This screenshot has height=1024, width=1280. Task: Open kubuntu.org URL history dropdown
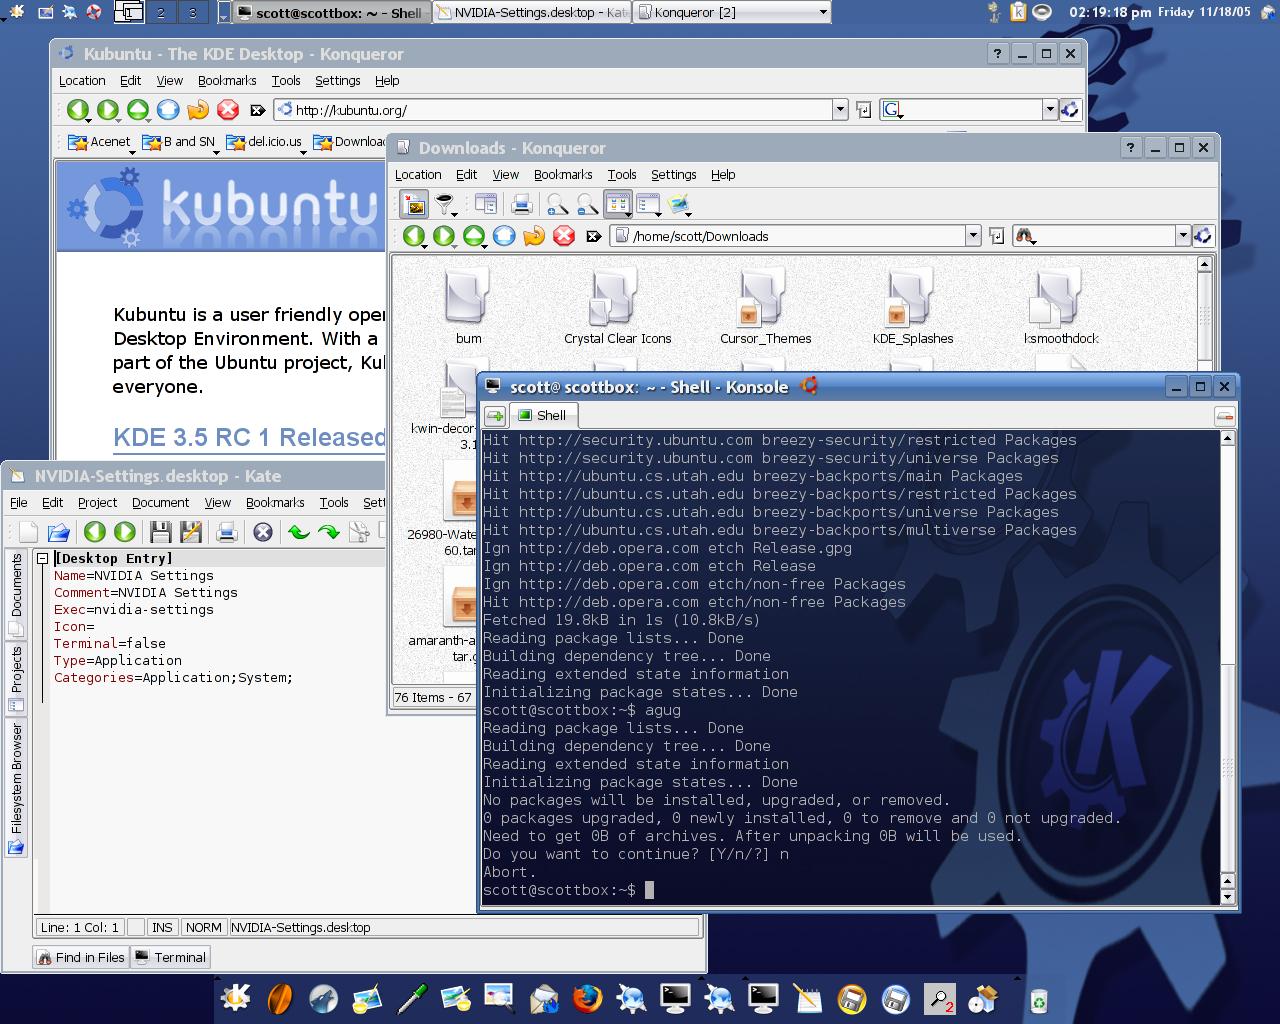point(840,110)
